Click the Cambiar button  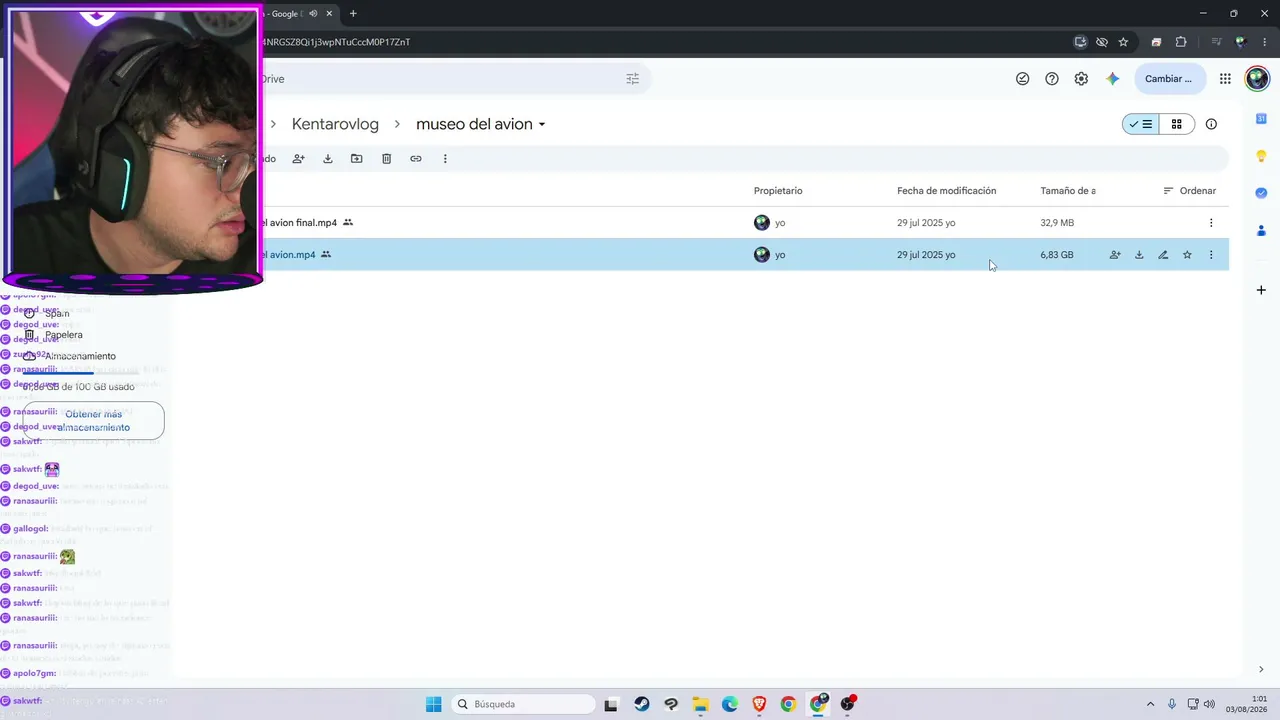(1168, 79)
